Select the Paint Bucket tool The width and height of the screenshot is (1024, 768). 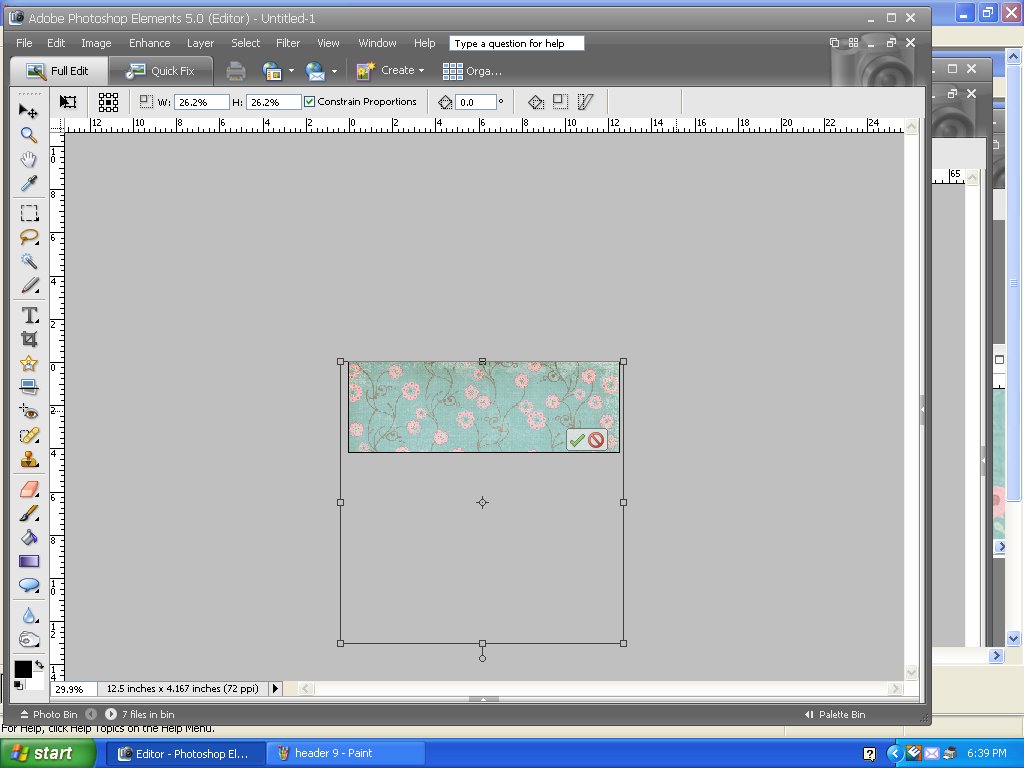click(29, 537)
